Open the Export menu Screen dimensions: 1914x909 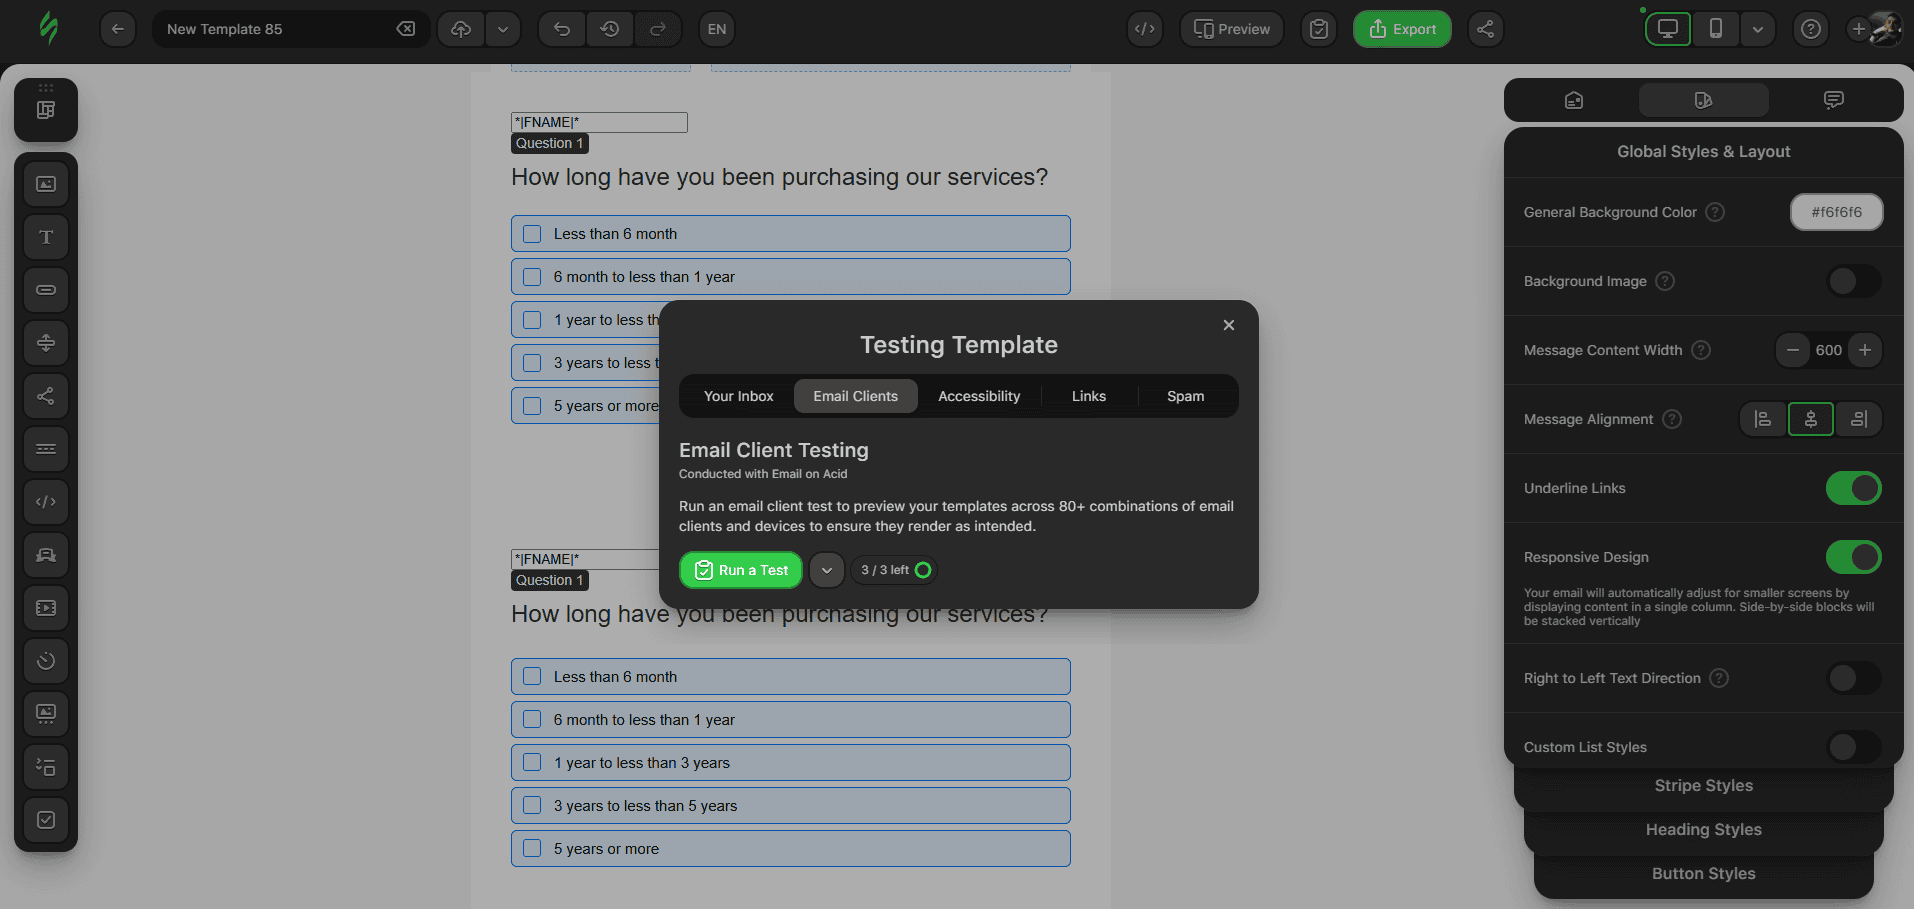[x=1402, y=29]
